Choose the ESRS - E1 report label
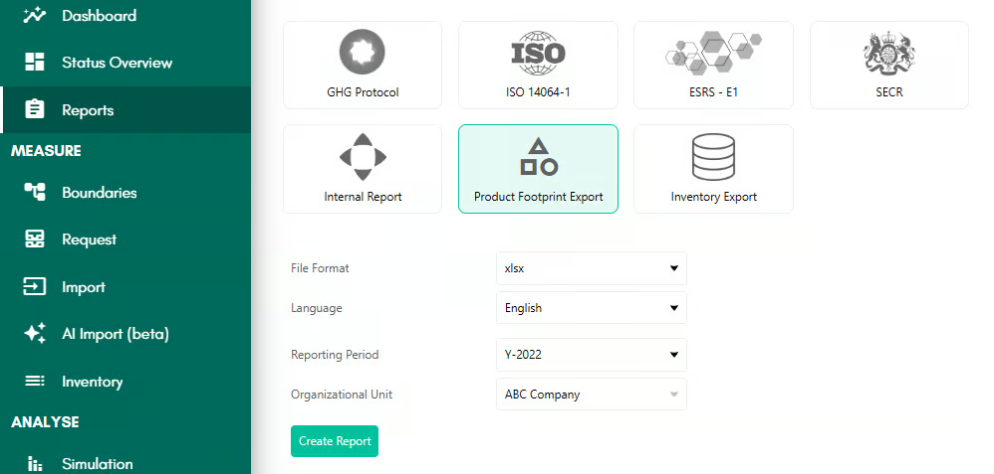The height and width of the screenshot is (474, 994). [713, 92]
